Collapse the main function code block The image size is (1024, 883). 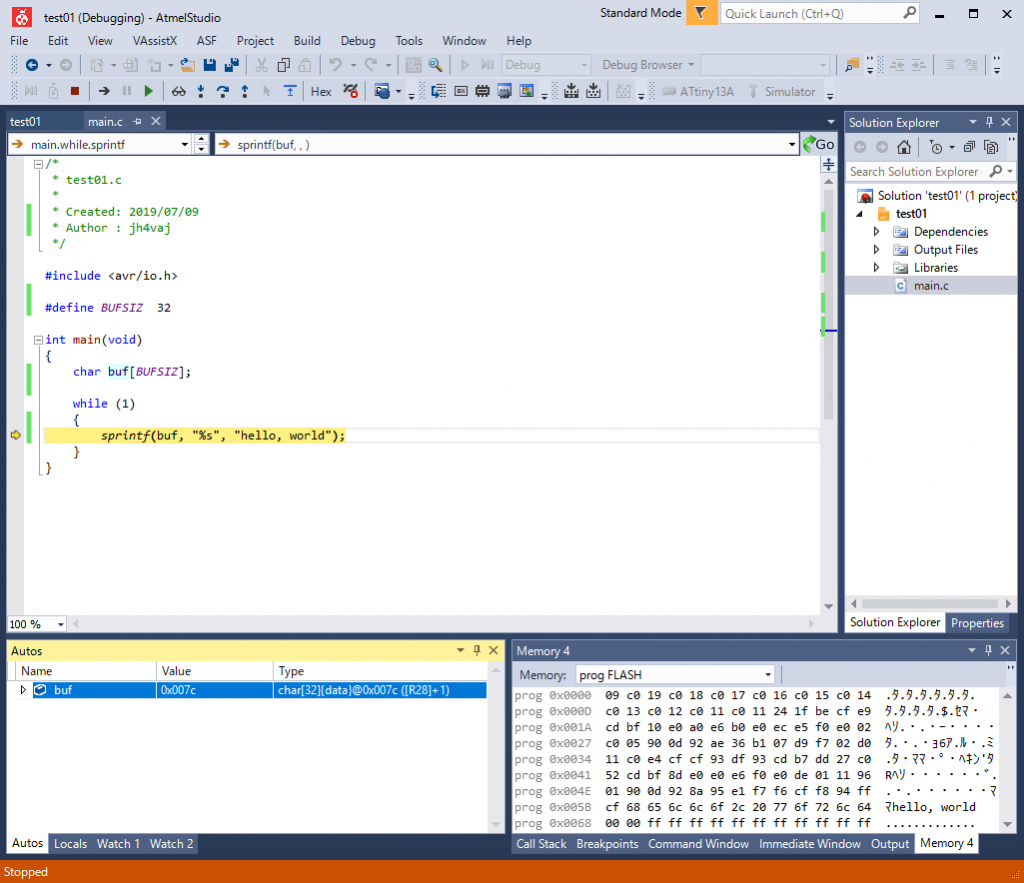coord(38,340)
